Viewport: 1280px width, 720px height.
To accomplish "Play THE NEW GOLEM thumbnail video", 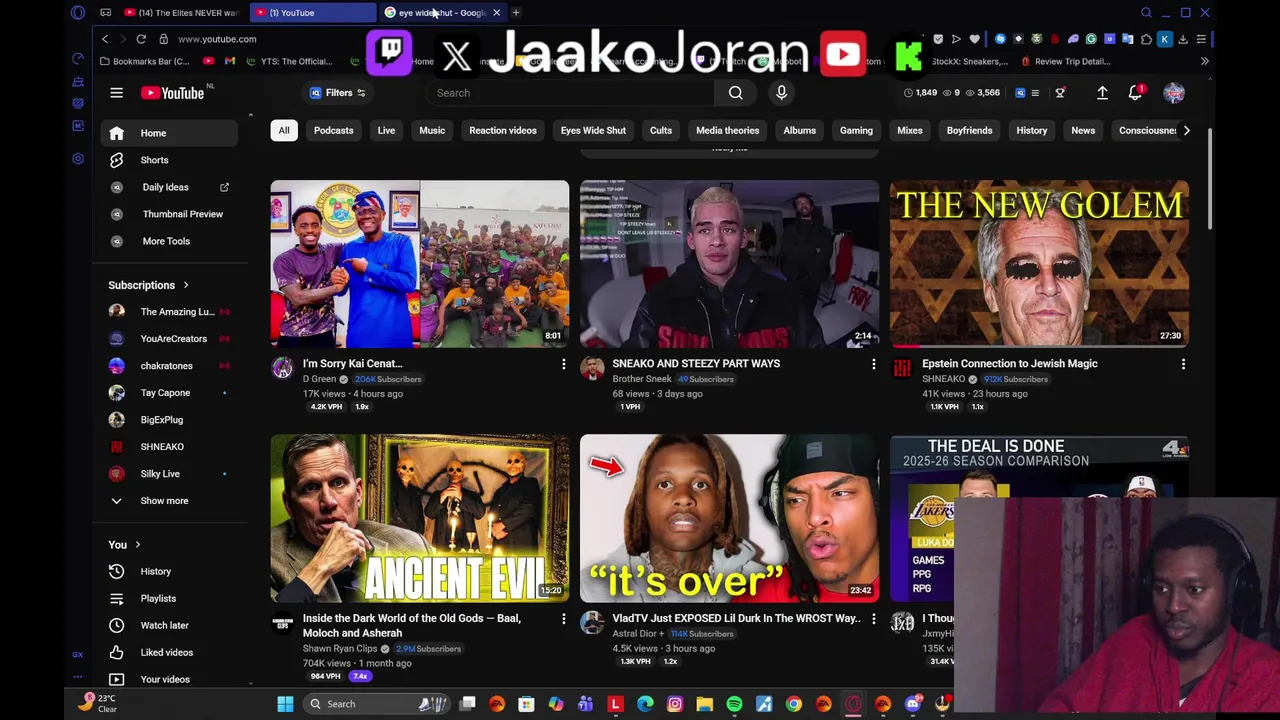I will (x=1039, y=264).
